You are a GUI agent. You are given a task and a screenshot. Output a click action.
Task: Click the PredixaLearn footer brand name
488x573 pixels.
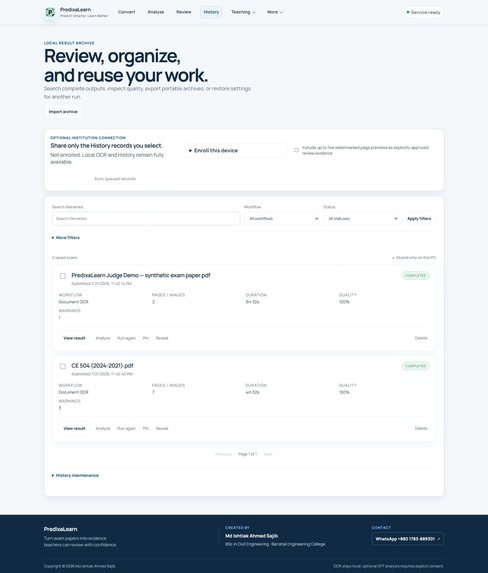[x=60, y=529]
